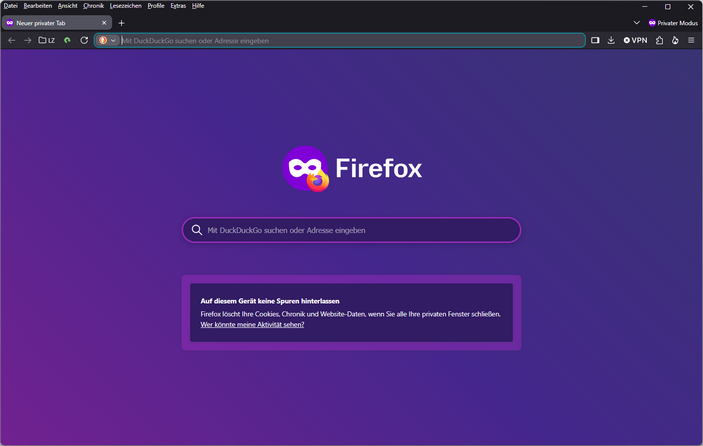Open 'Wer könnte meine Aktivität sehen?' link
Viewport: 703px width, 446px height.
click(x=252, y=325)
